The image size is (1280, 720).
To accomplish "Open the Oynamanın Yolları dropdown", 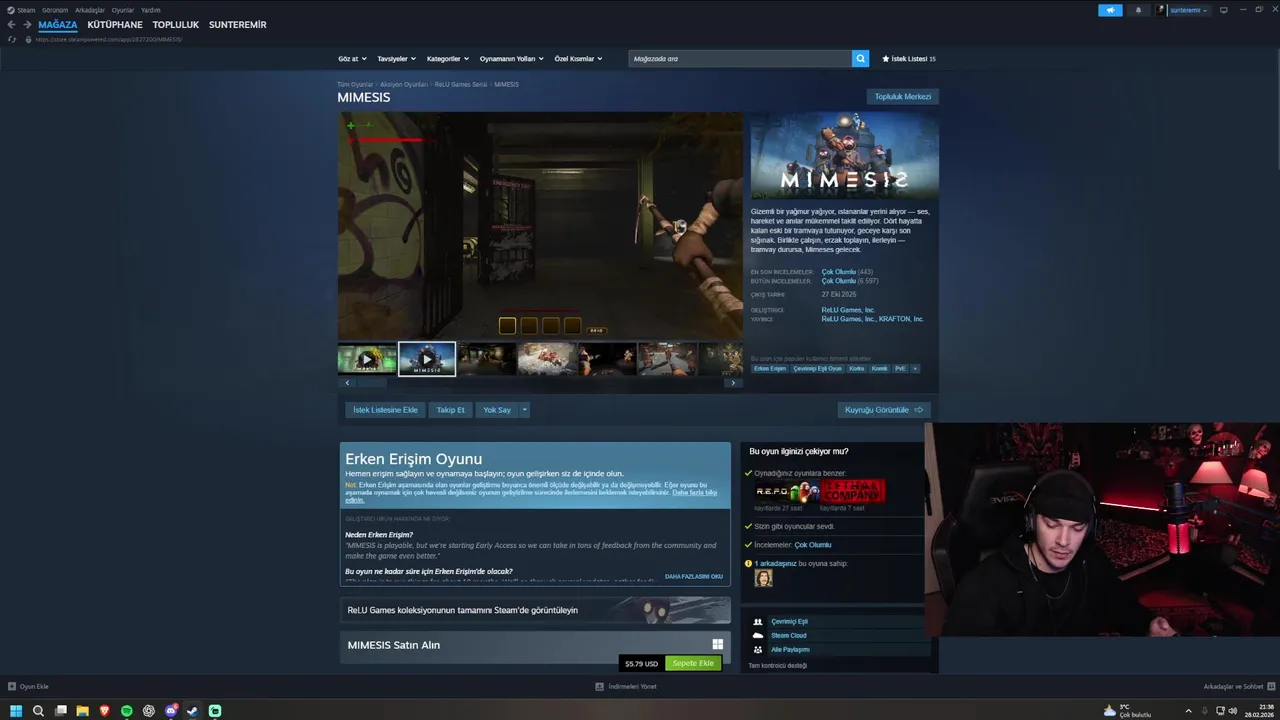I will point(511,59).
